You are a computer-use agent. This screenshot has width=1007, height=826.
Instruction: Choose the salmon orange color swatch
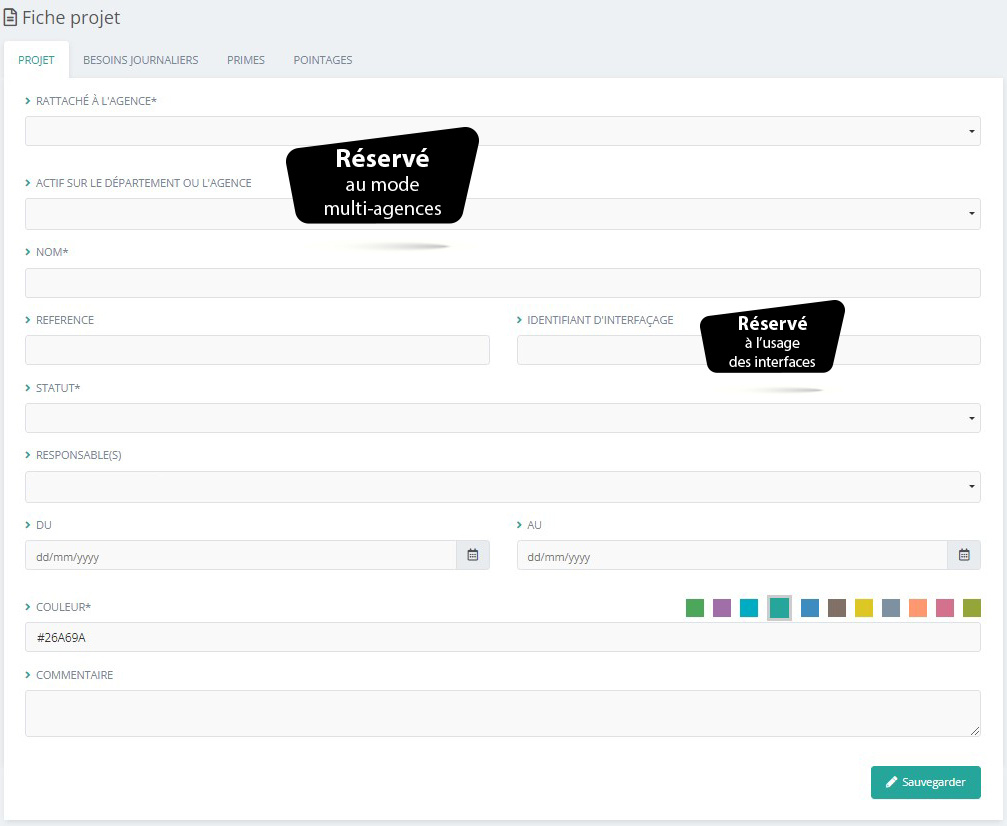point(918,608)
